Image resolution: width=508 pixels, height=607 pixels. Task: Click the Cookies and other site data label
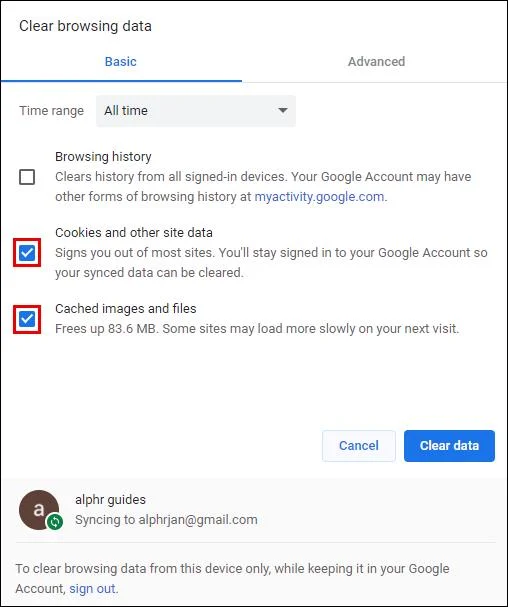pos(134,233)
